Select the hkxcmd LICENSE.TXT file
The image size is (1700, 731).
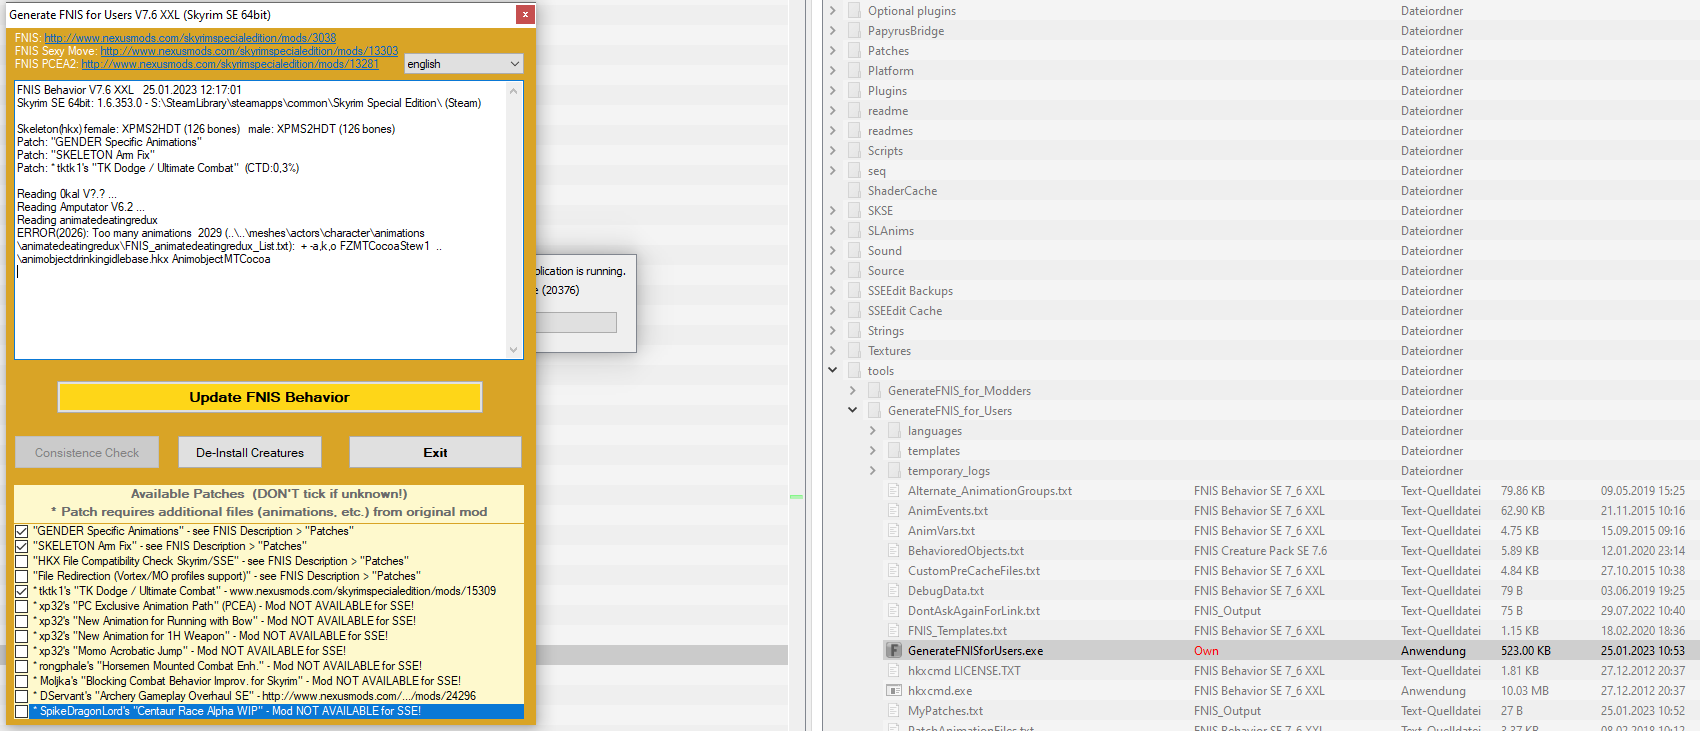pyautogui.click(x=964, y=671)
